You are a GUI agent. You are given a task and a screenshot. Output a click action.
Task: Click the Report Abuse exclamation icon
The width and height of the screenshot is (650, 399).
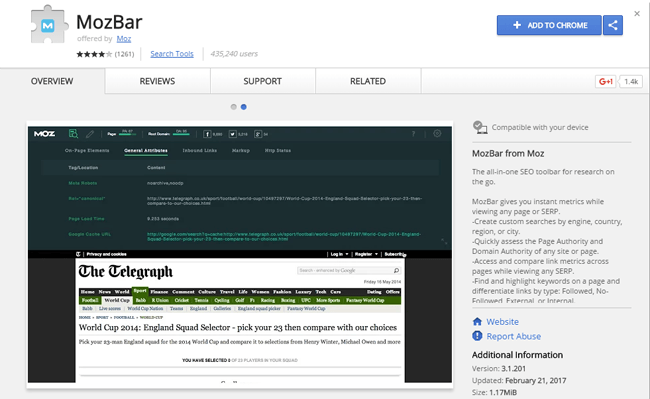pos(477,336)
